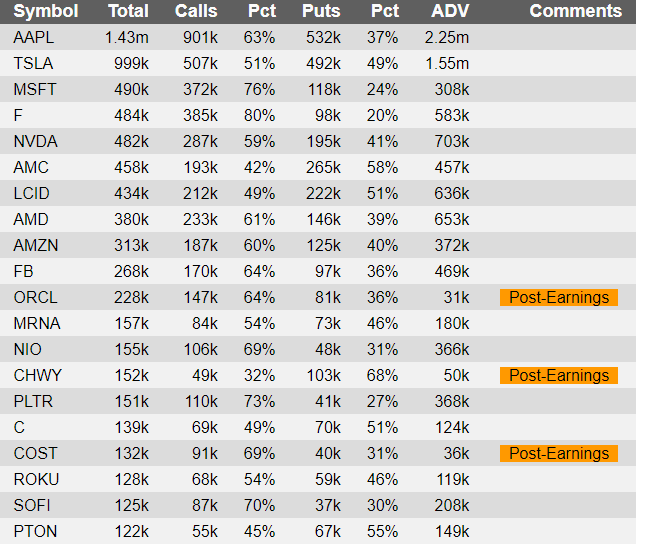Screen dimensions: 663x557
Task: Click the AMZN ticker symbol
Action: click(x=35, y=245)
